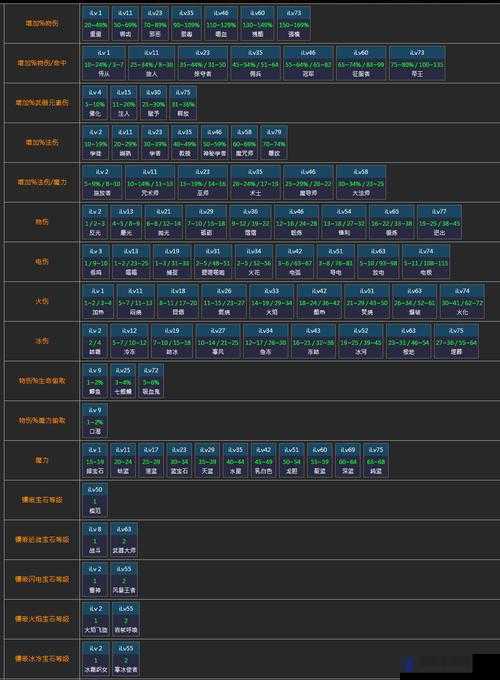Click the 增加%物伤 row label

coord(42,23)
